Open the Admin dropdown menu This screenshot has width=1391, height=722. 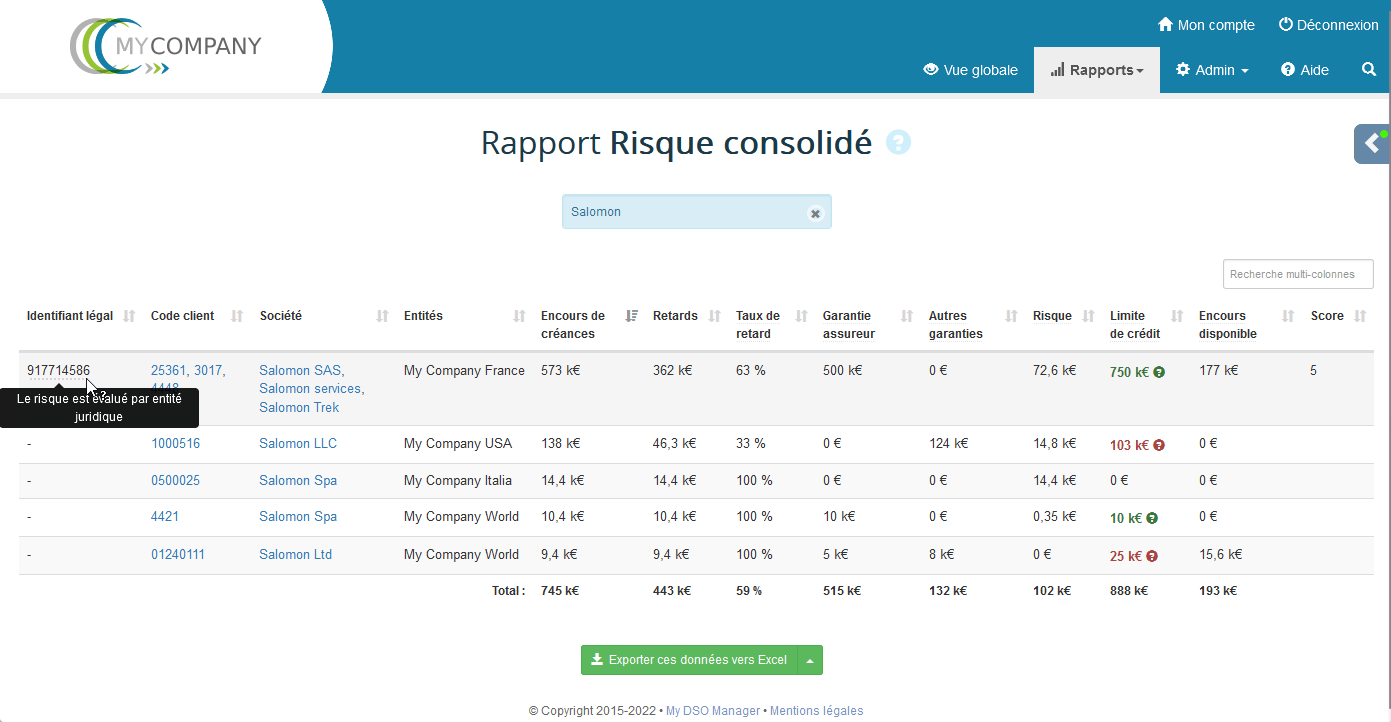point(1212,70)
